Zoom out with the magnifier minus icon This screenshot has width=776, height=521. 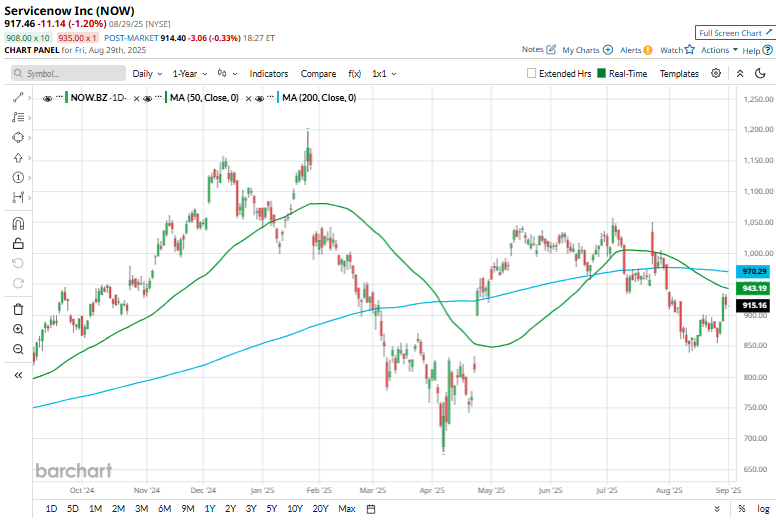coord(18,349)
